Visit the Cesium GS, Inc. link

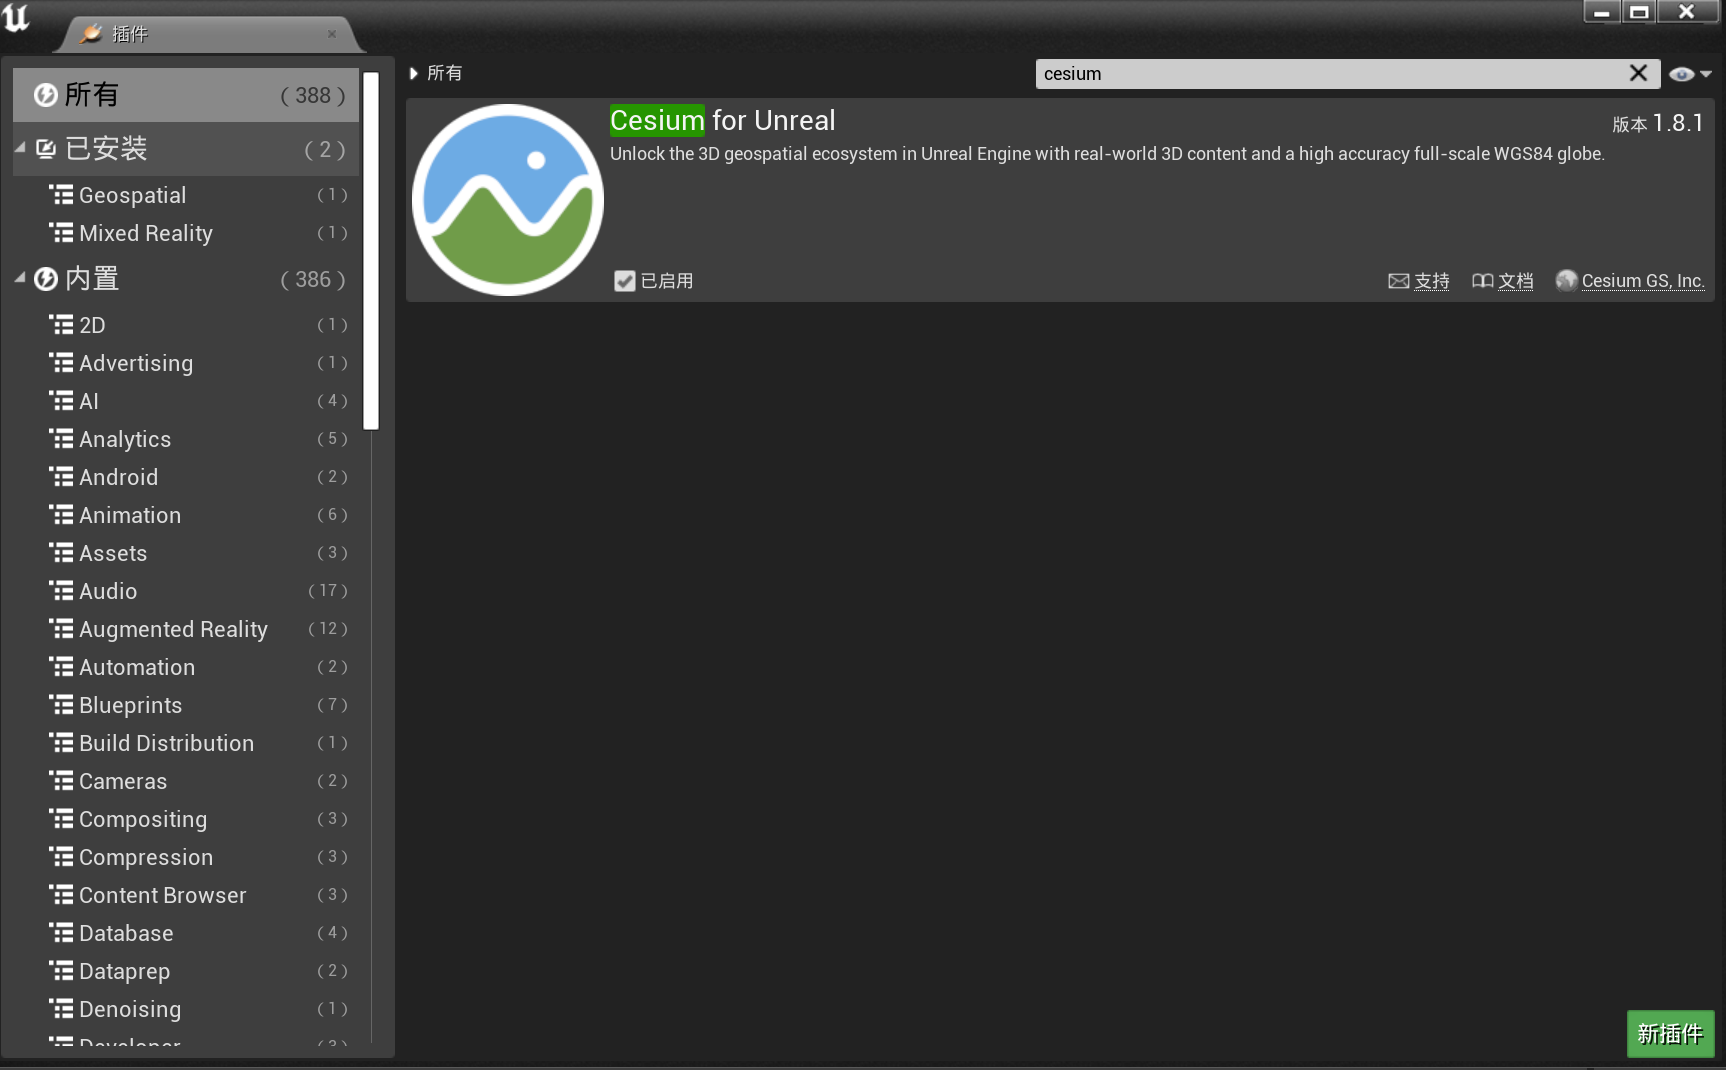pyautogui.click(x=1643, y=281)
